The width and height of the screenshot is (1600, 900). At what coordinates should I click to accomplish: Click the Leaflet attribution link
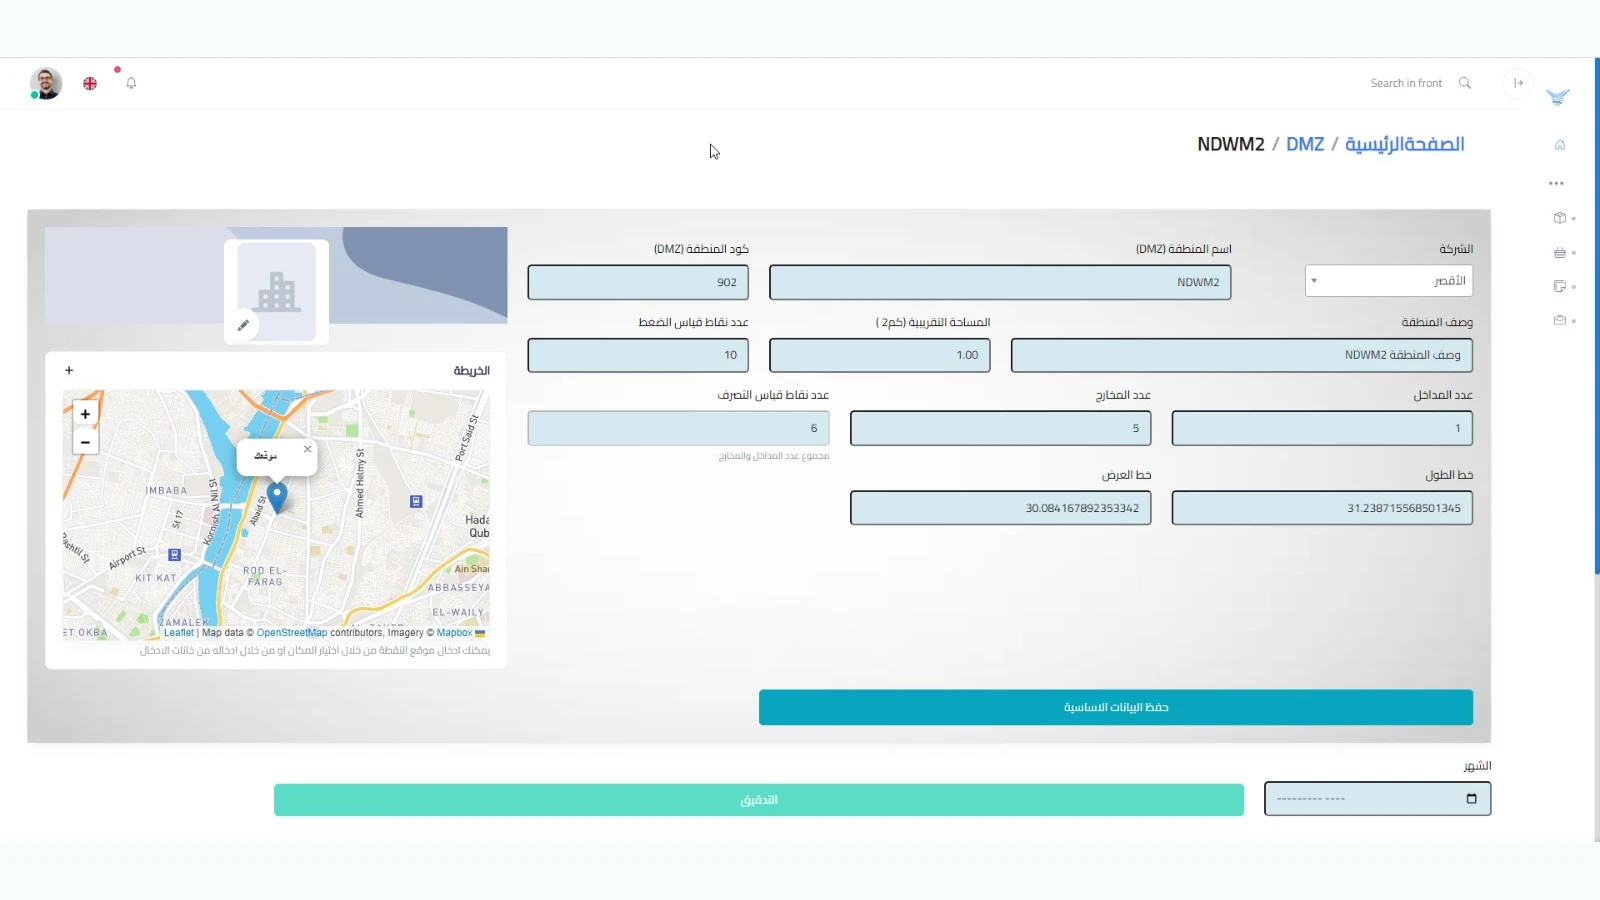[x=179, y=633]
